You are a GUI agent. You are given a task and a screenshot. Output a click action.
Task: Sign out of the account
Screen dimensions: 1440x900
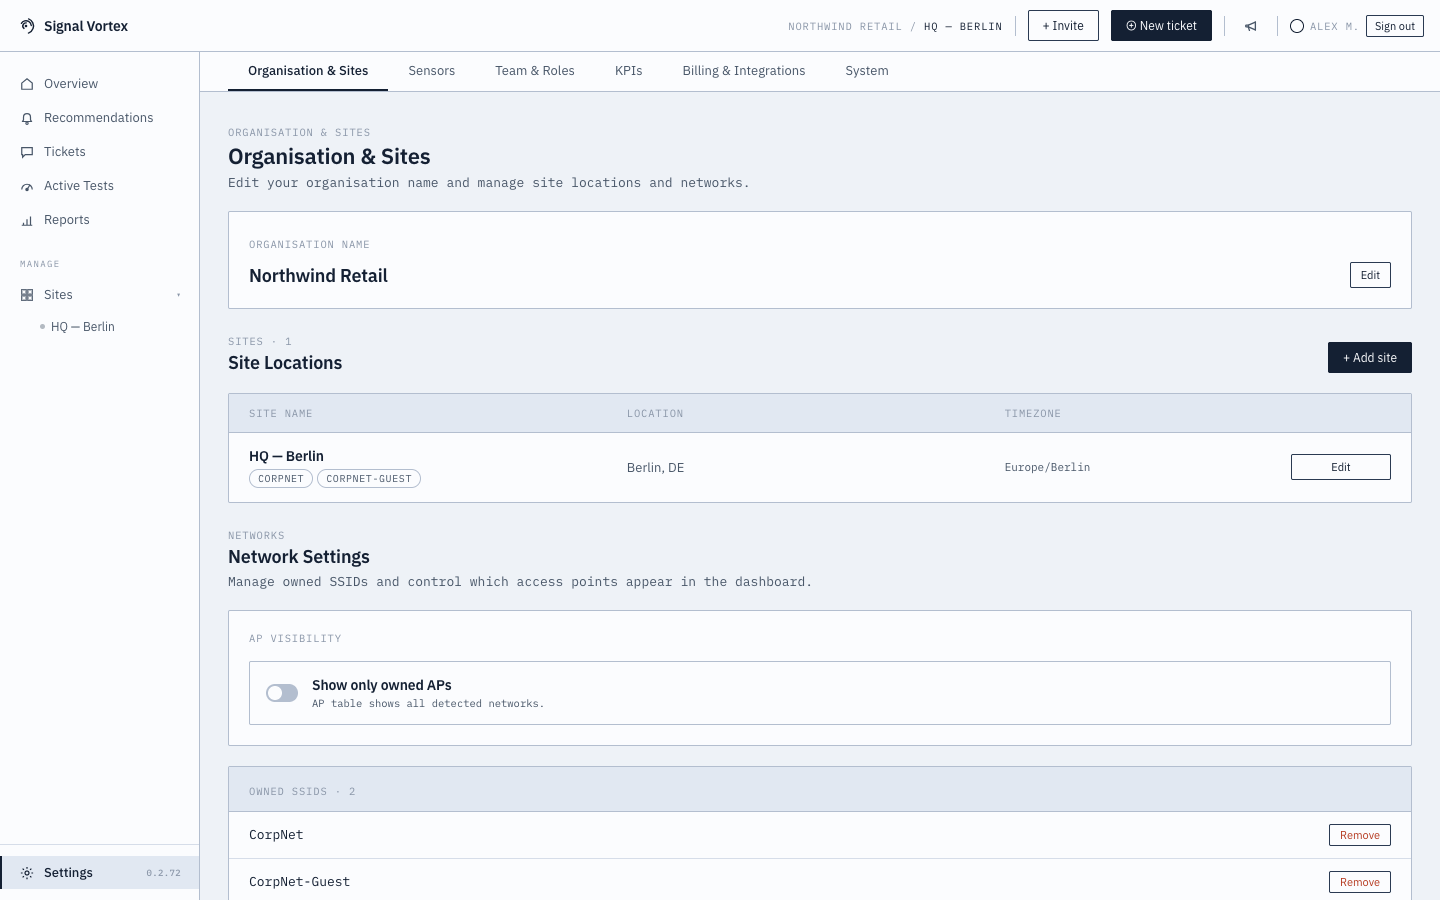coord(1395,26)
